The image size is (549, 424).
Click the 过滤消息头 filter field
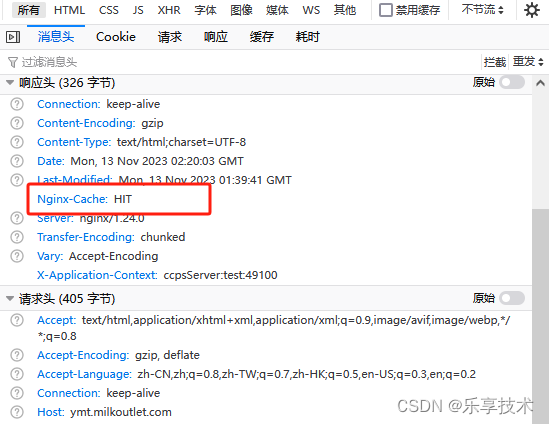tap(242, 62)
